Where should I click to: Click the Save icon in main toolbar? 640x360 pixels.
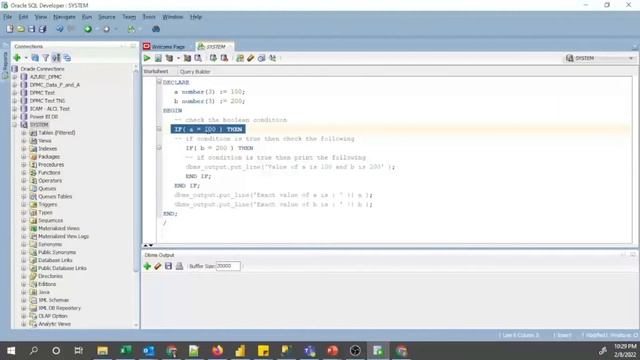31,29
